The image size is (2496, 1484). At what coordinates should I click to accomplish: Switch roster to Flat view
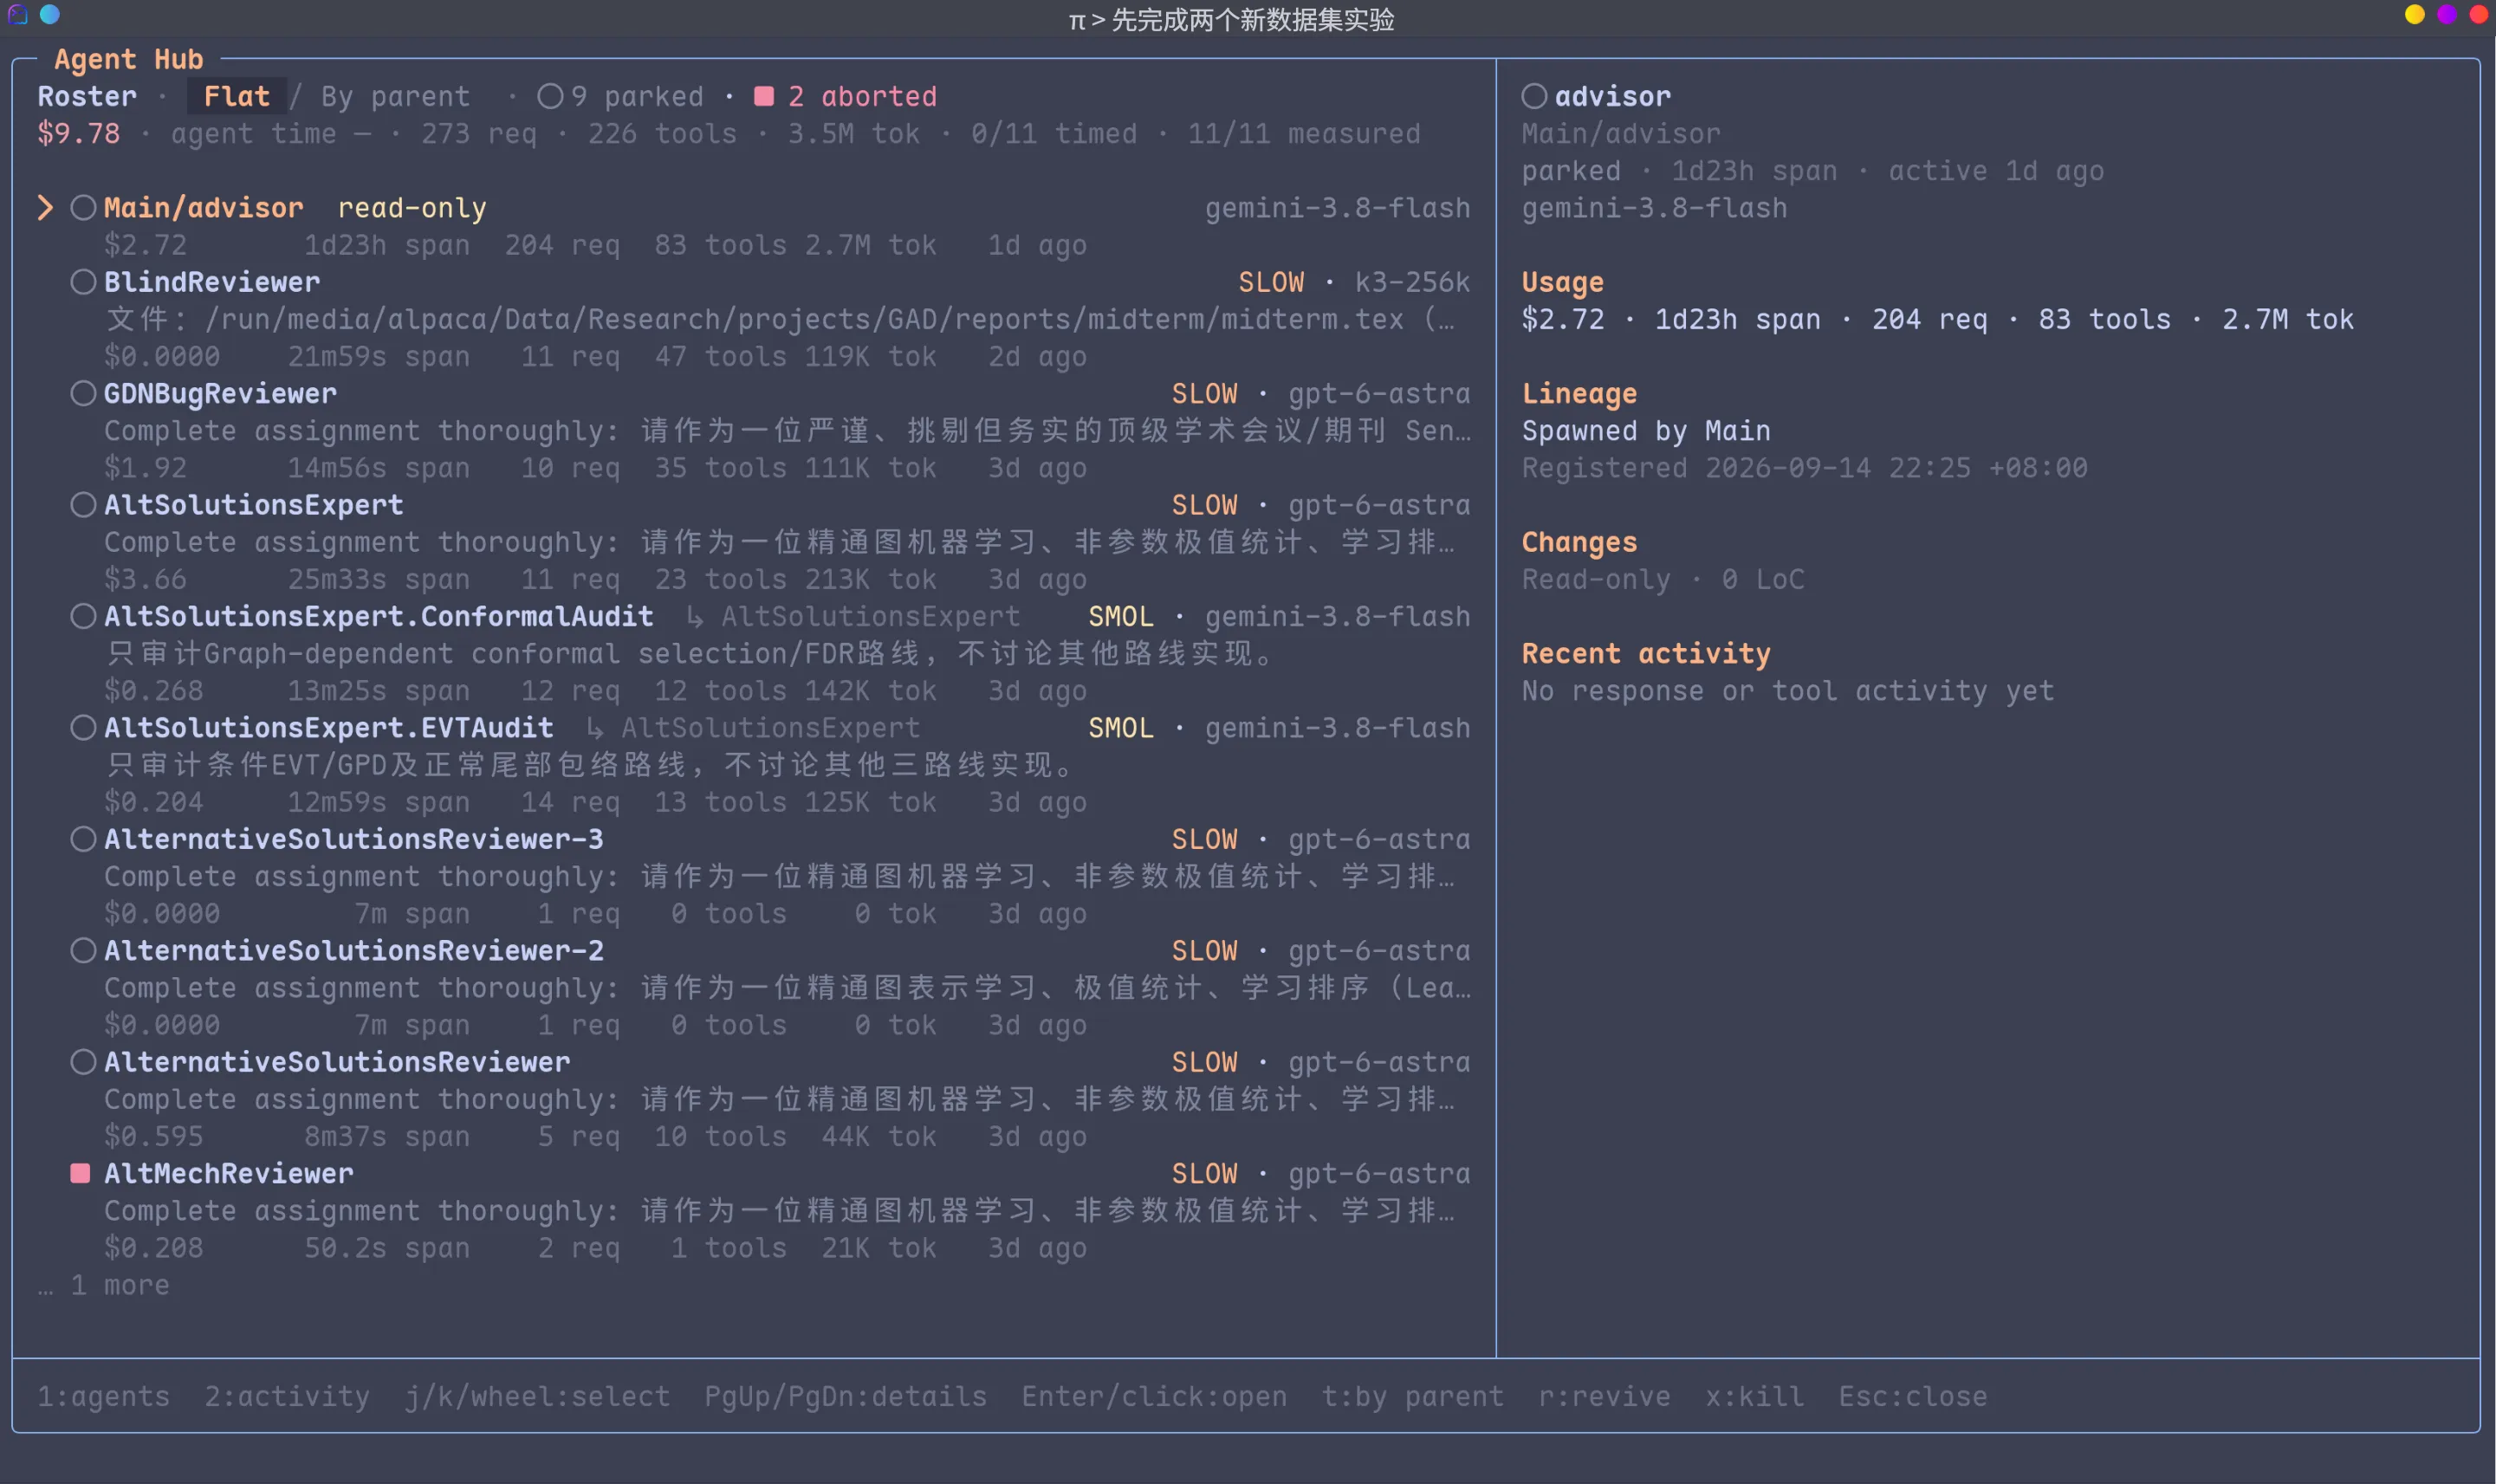click(237, 97)
